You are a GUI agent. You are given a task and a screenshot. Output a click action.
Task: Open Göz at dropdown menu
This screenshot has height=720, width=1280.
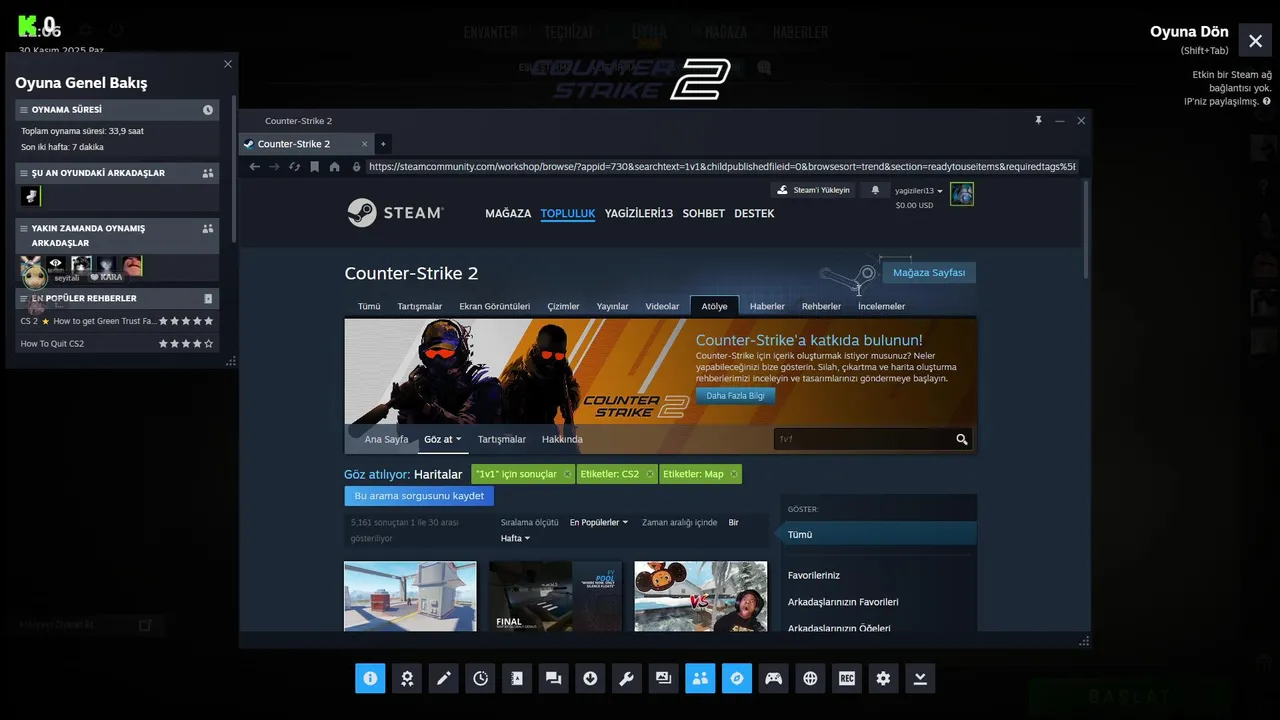[x=443, y=439]
